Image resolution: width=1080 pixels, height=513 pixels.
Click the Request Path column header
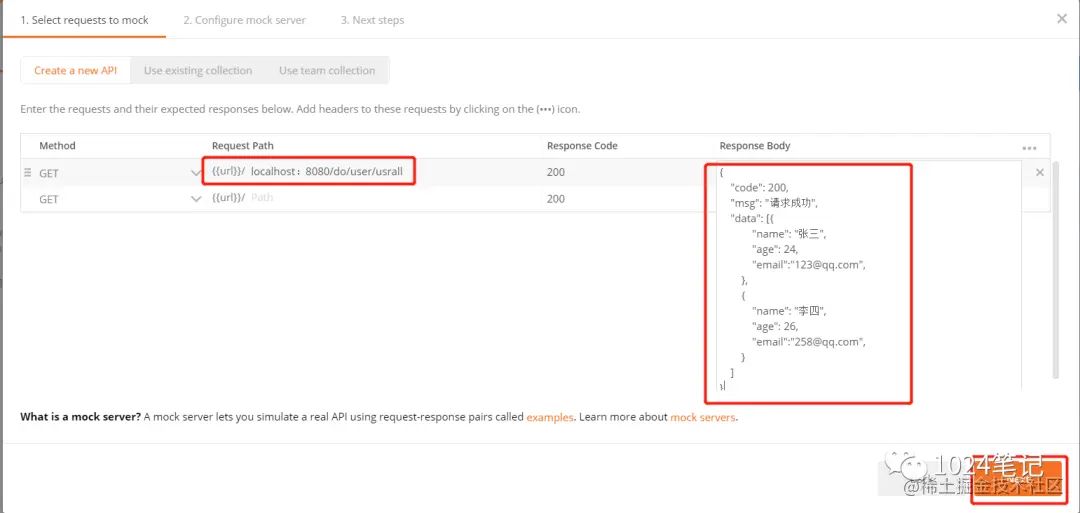coord(242,146)
